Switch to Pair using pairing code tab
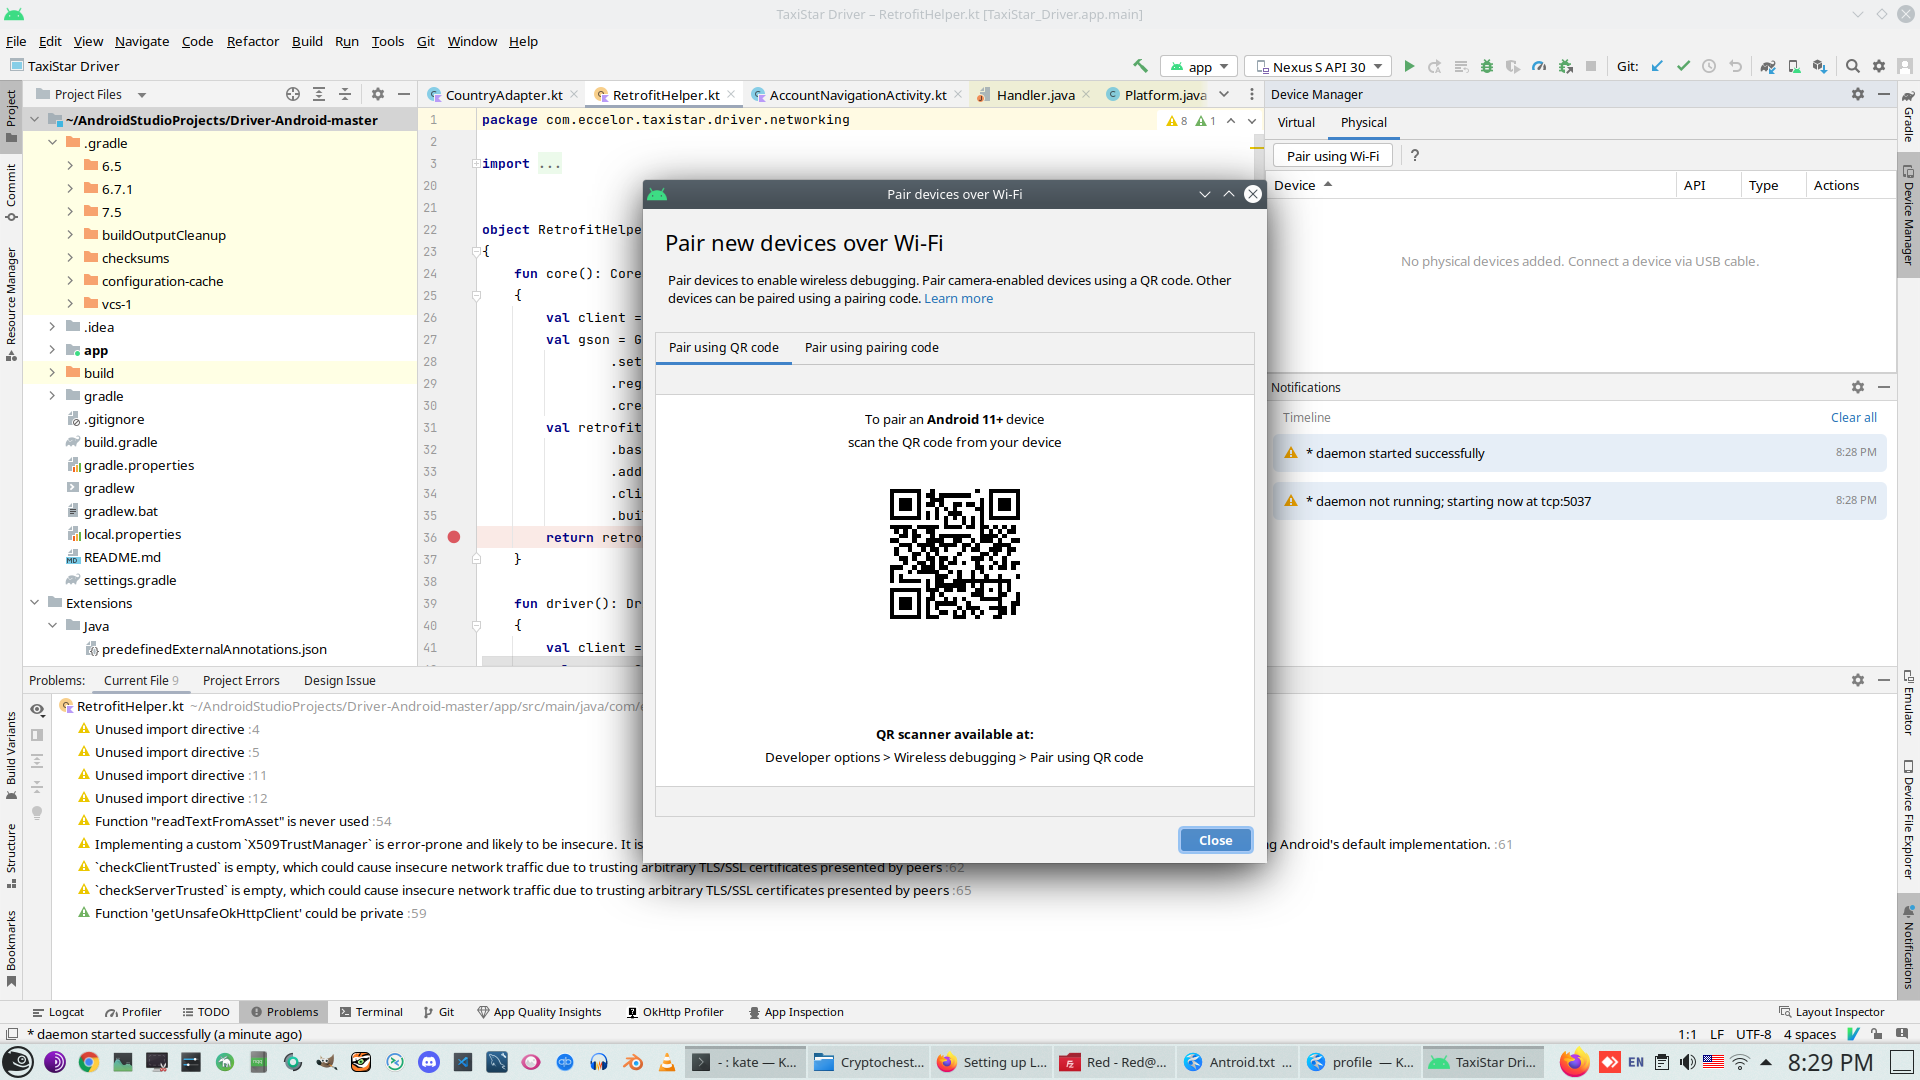 click(x=871, y=347)
